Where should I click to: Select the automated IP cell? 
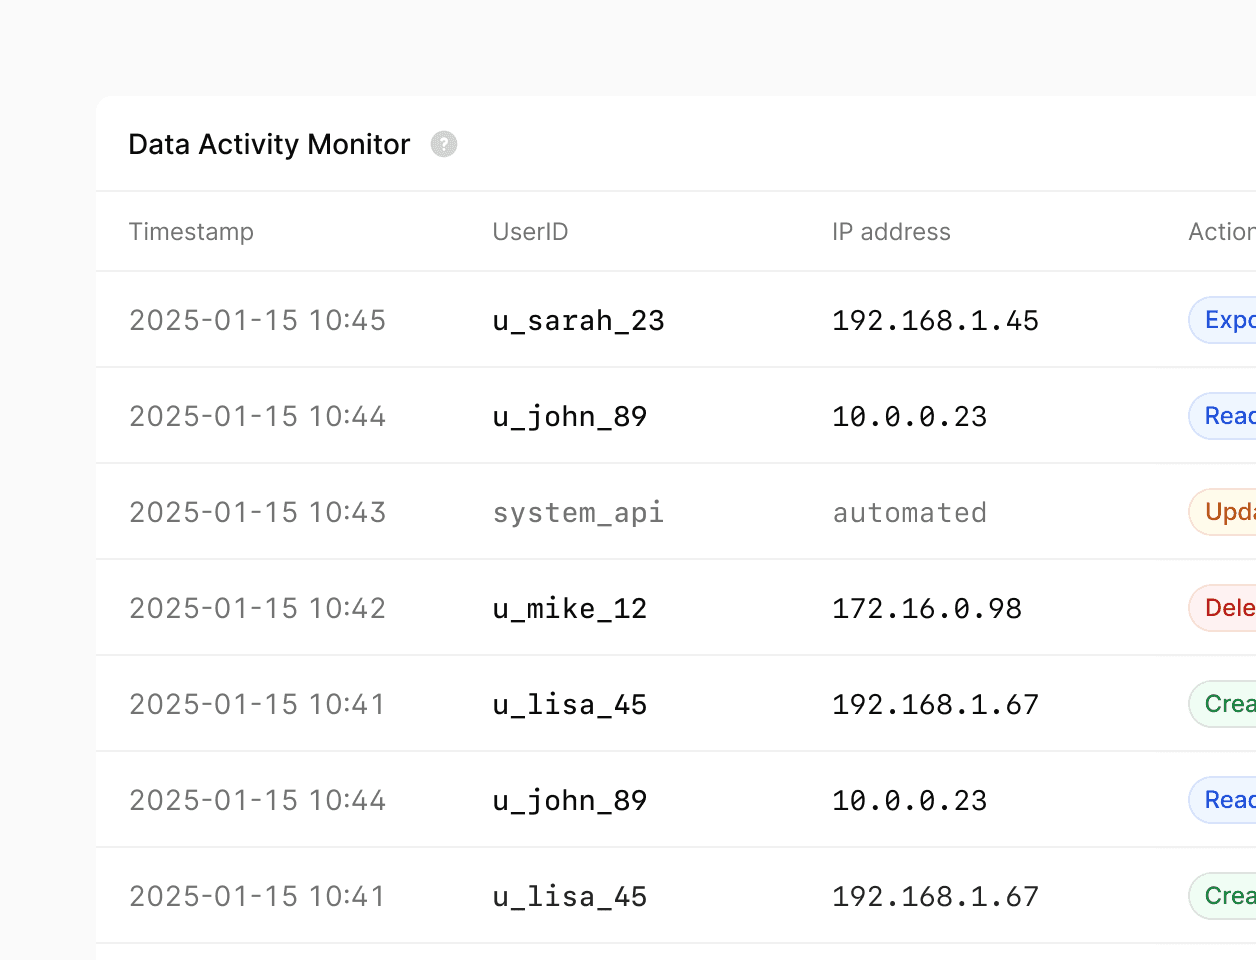[909, 513]
